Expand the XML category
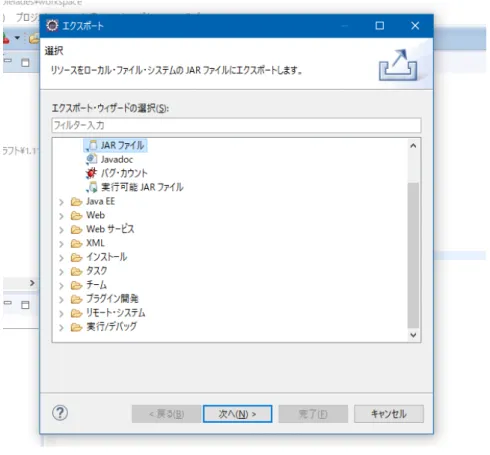Screen dimensions: 490x455 [61, 244]
